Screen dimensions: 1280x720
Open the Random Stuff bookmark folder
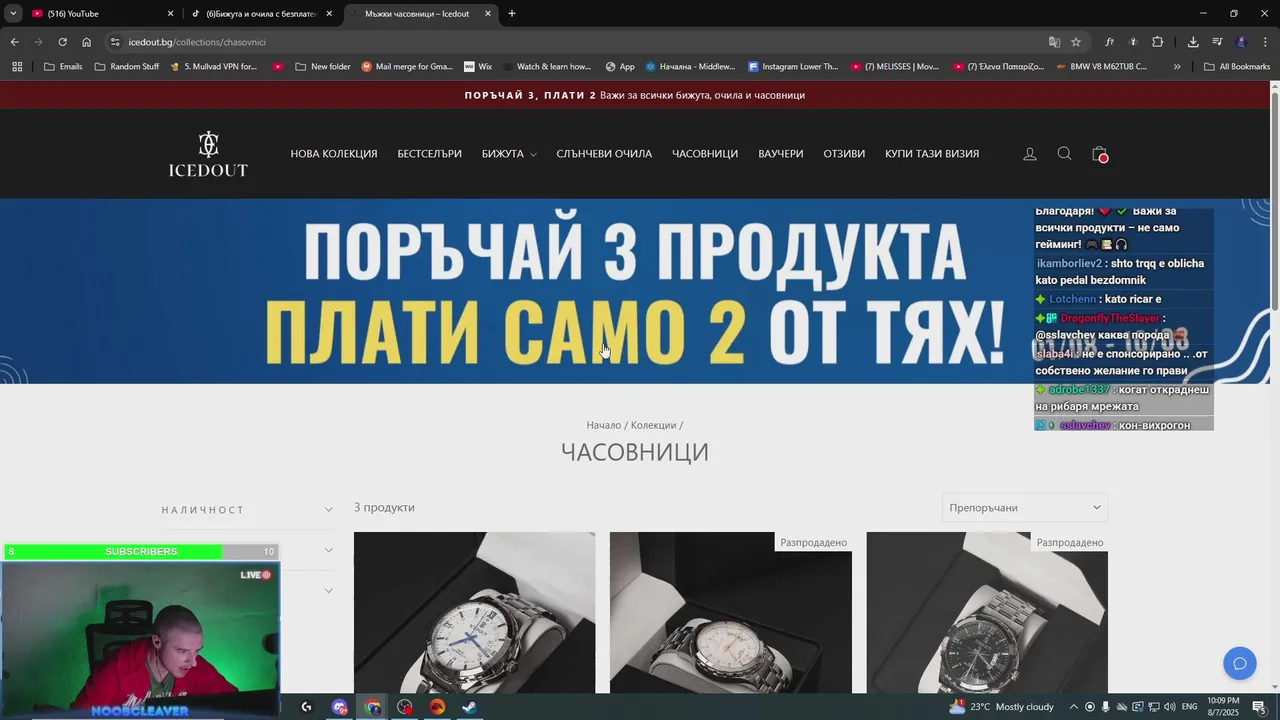pyautogui.click(x=126, y=67)
